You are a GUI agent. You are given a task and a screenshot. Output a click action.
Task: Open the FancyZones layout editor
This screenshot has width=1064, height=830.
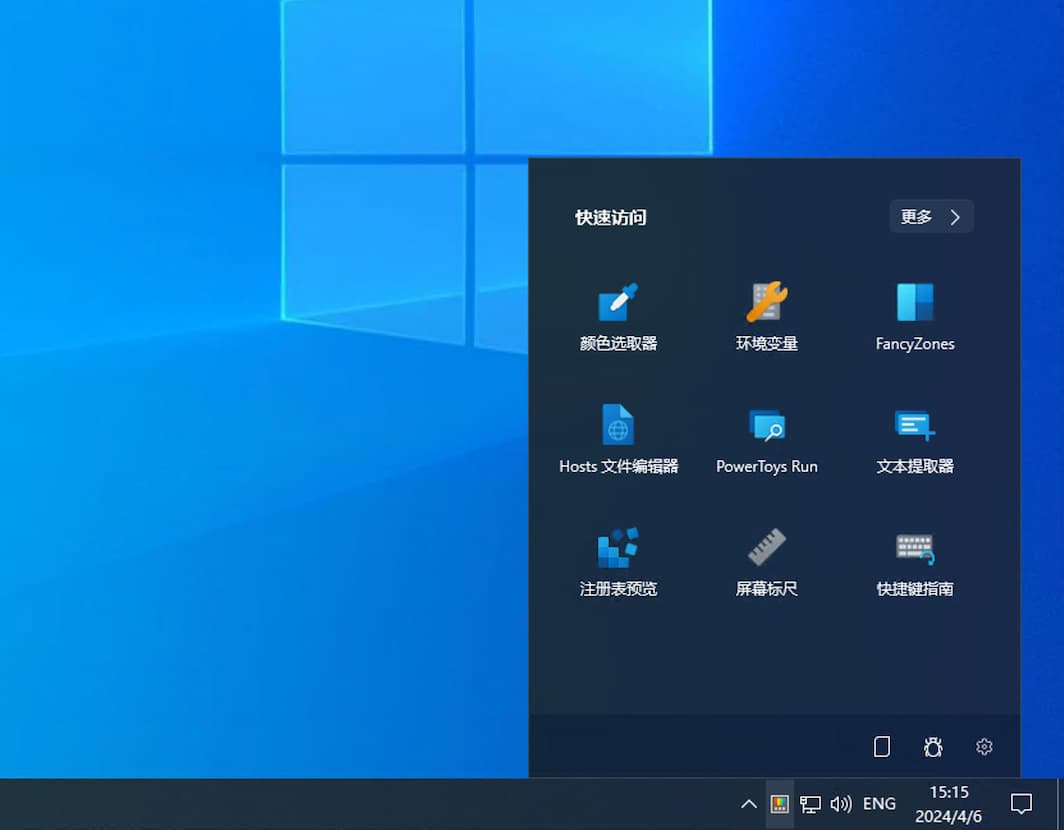point(915,317)
